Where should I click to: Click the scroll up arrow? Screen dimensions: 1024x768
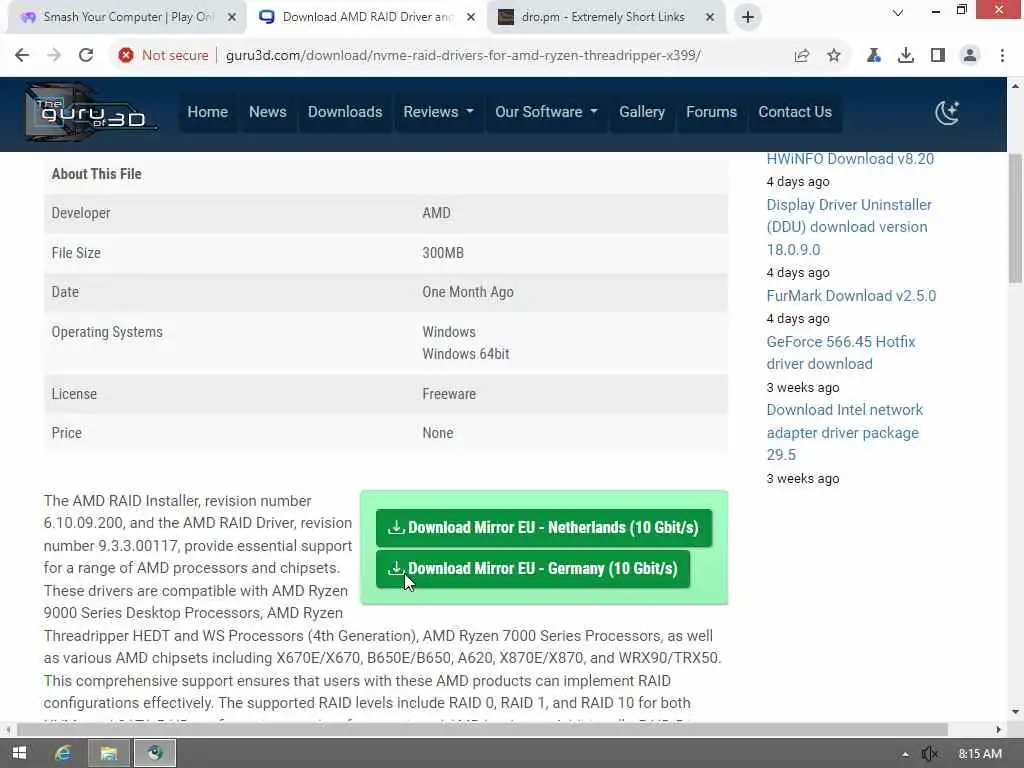click(1016, 86)
